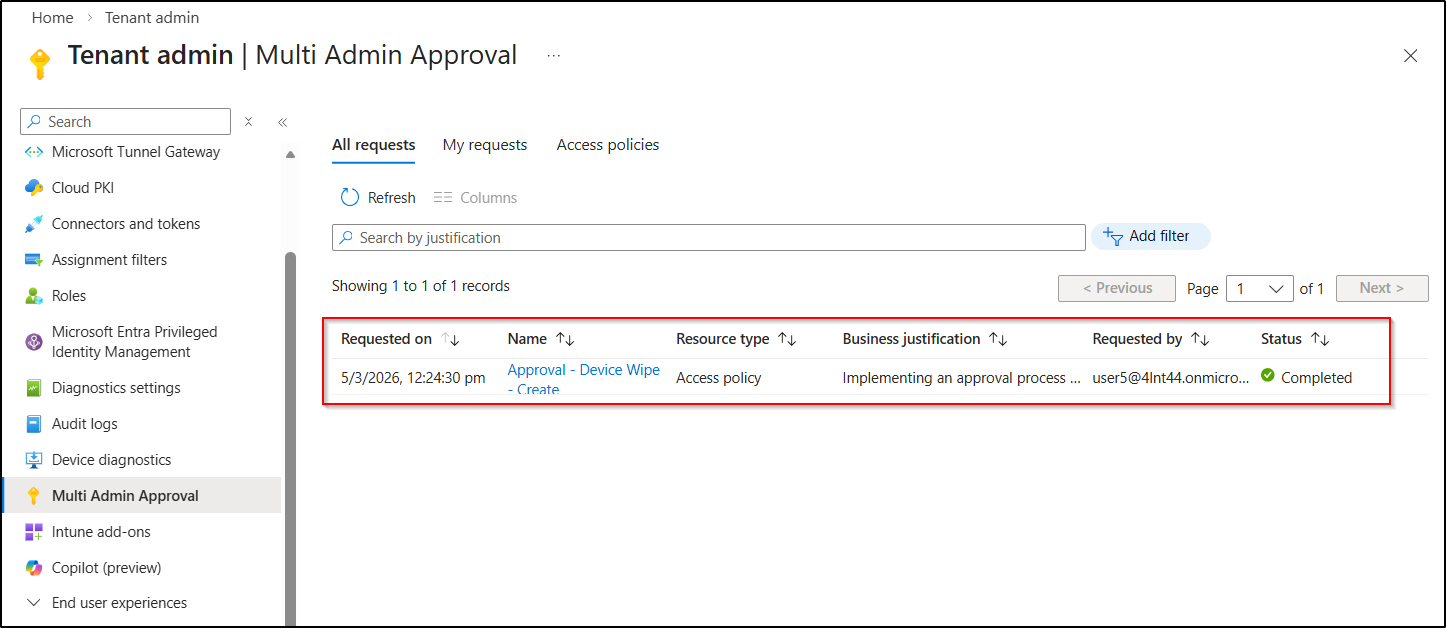The height and width of the screenshot is (628, 1446).
Task: Switch to the My requests tab
Action: [x=484, y=144]
